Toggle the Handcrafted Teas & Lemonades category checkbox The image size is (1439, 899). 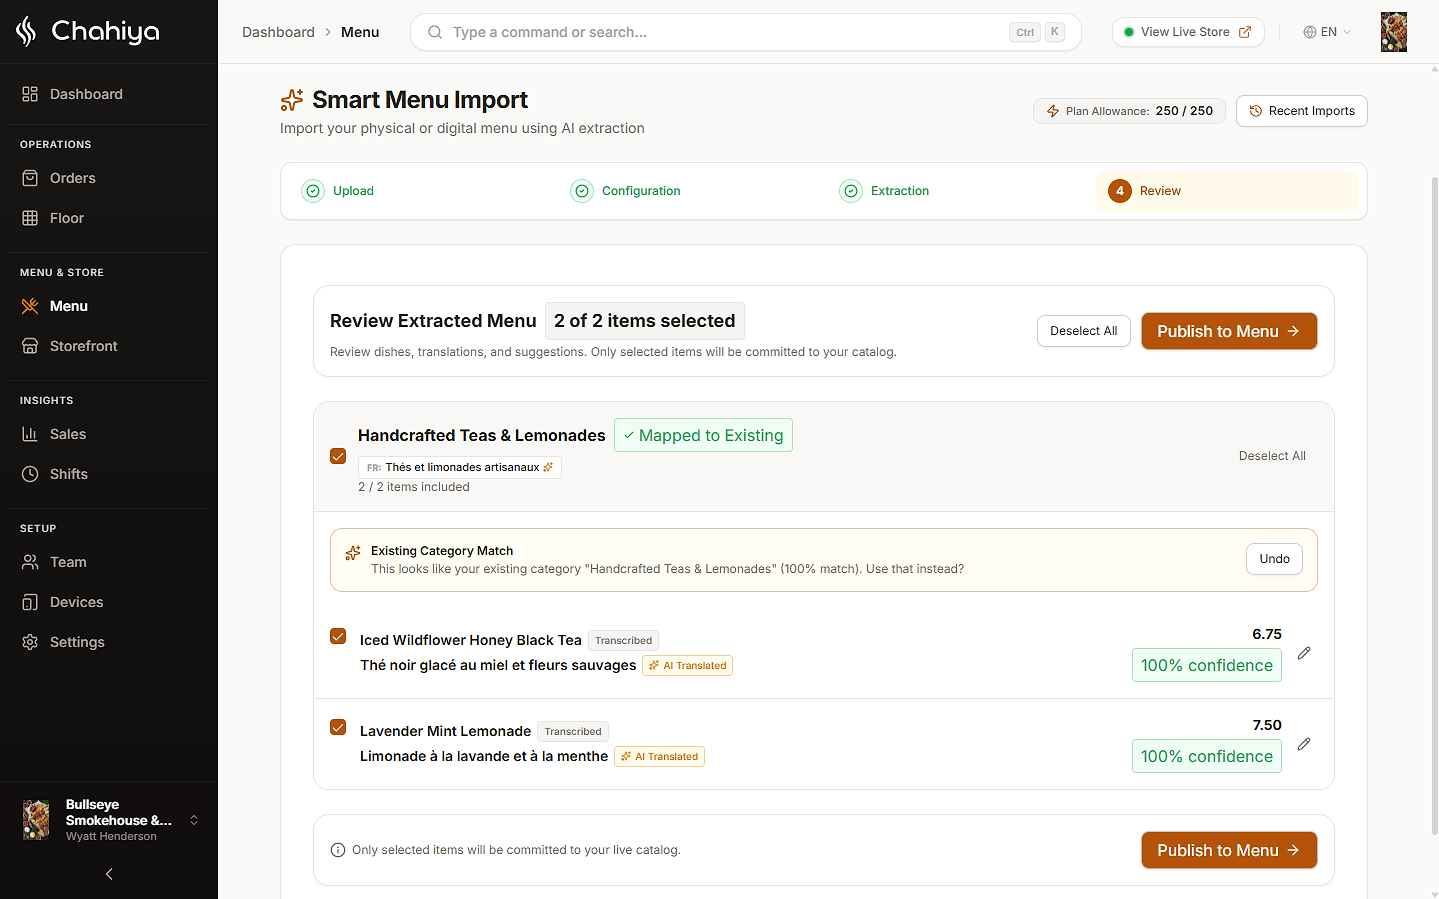pyautogui.click(x=338, y=456)
